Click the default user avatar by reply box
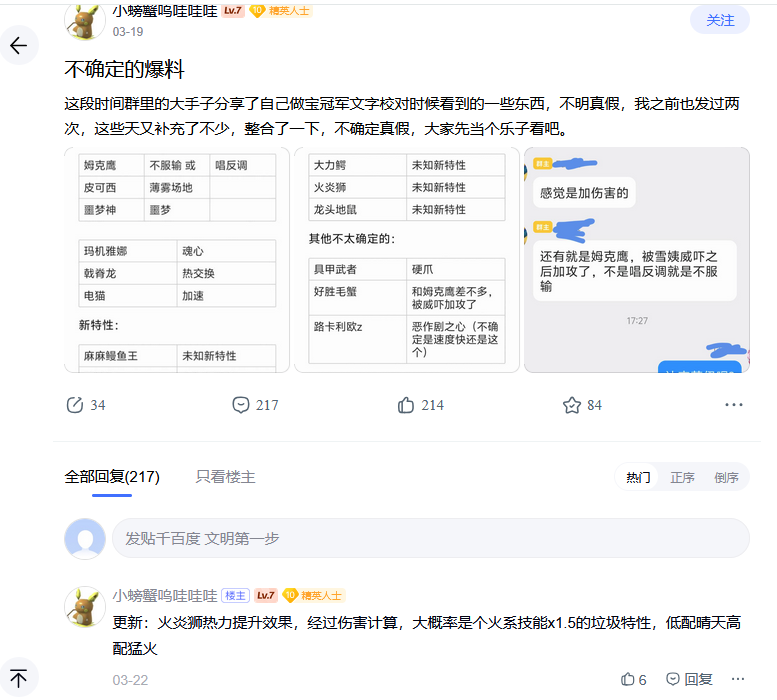 [x=85, y=538]
